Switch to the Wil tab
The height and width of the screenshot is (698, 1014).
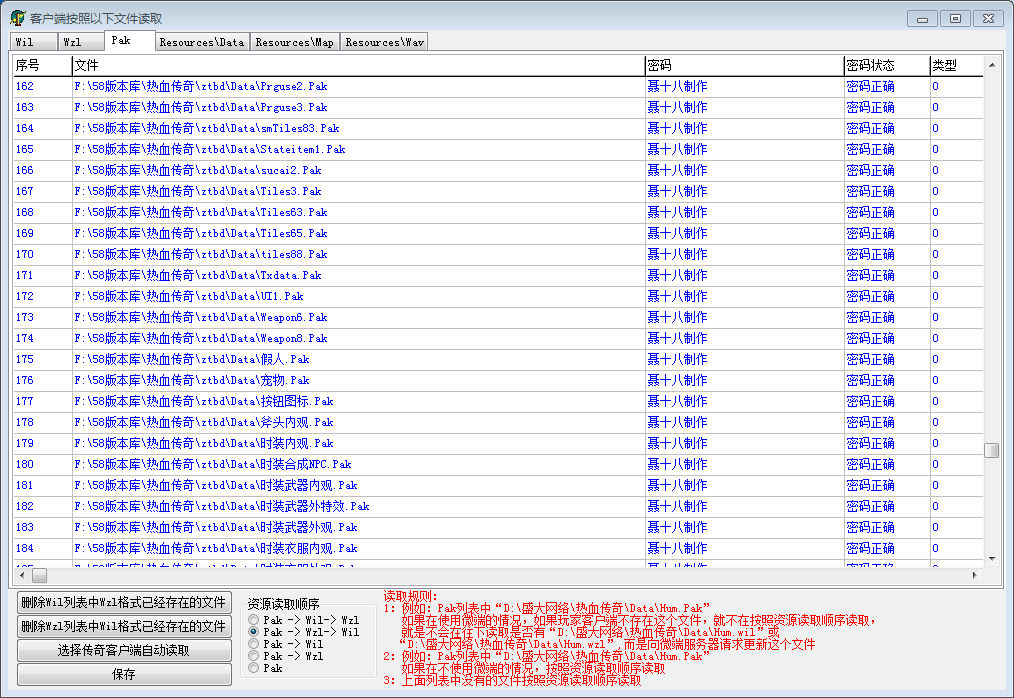pos(25,42)
